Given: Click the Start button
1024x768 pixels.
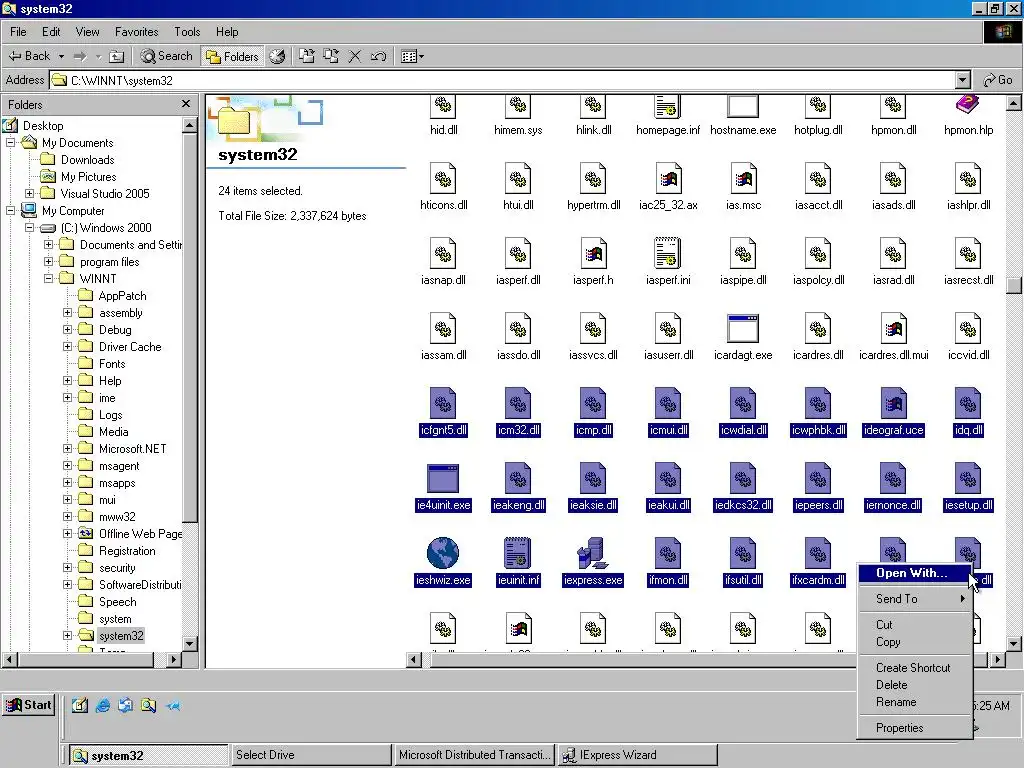Looking at the screenshot, I should (29, 705).
